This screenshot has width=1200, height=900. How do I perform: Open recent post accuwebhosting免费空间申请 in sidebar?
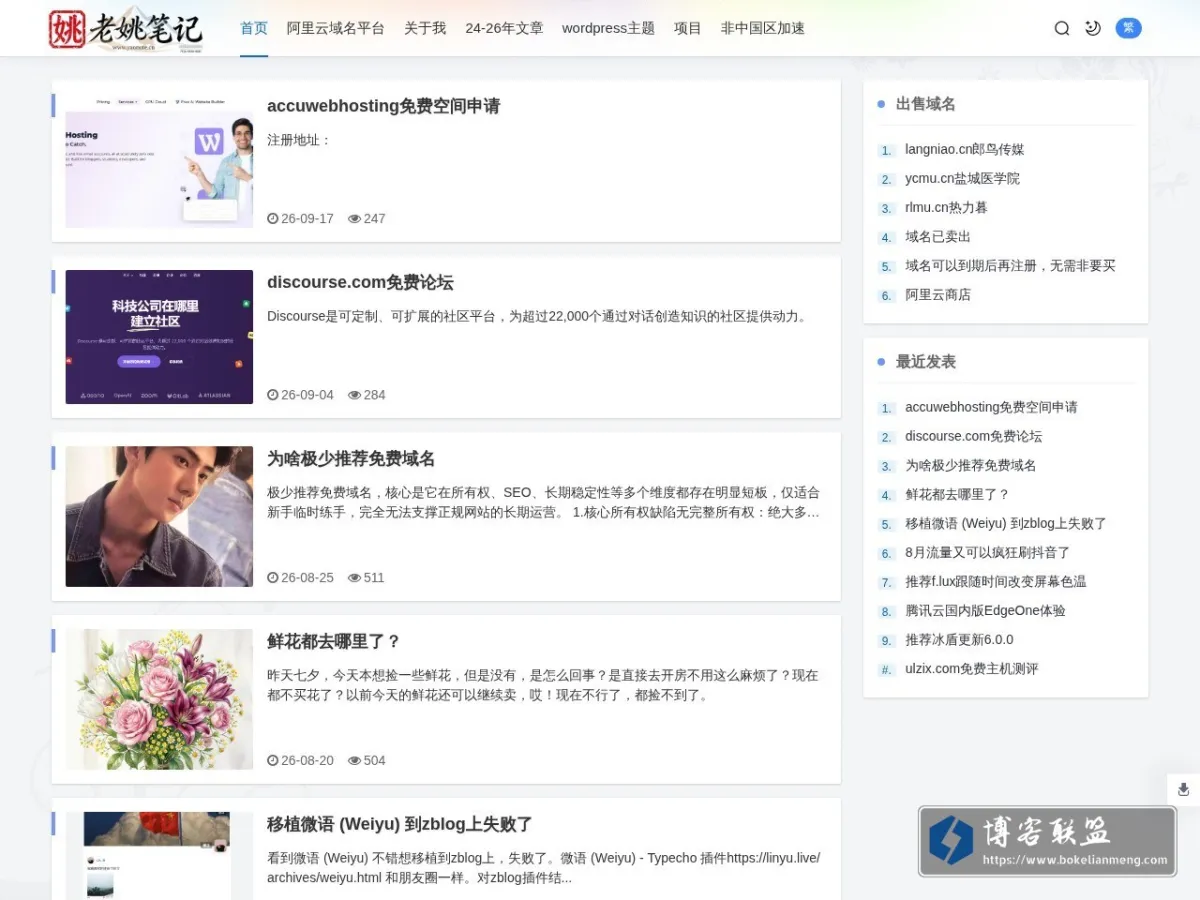(x=991, y=408)
